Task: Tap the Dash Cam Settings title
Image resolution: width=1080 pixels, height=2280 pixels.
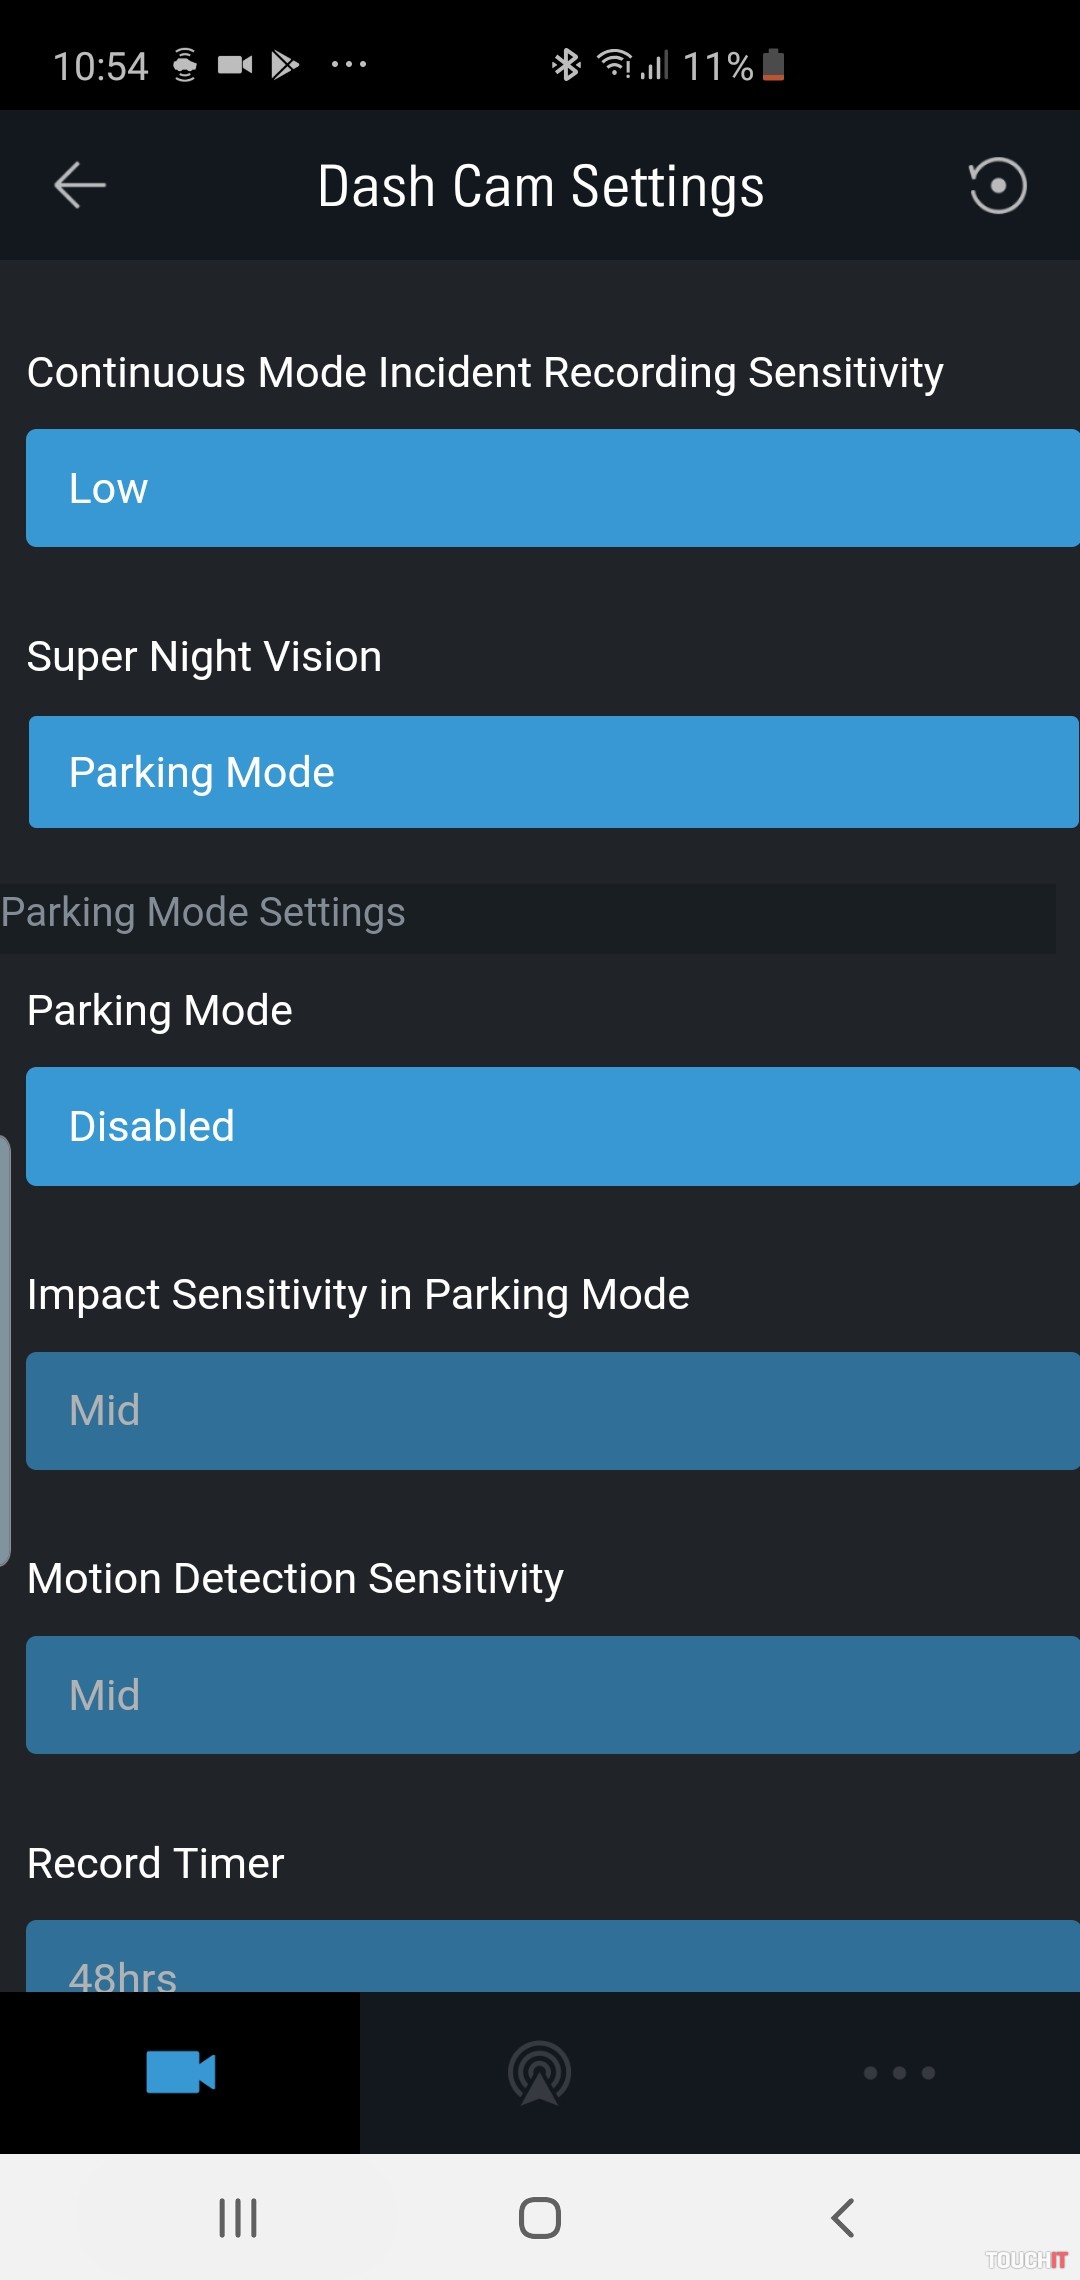Action: coord(540,186)
